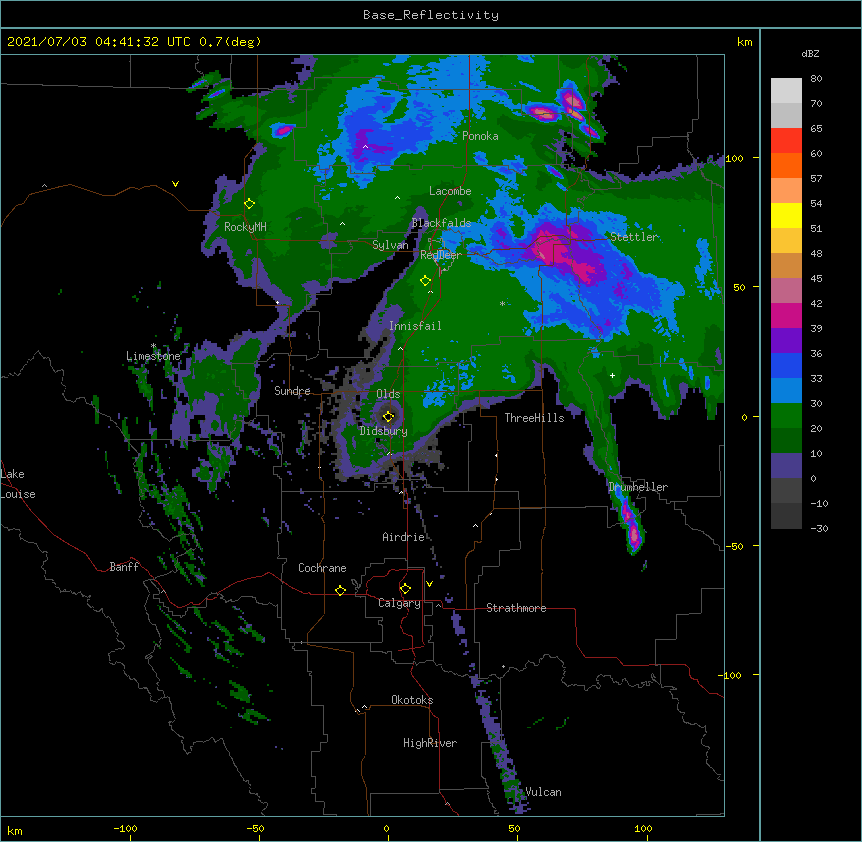Click the Sundre label
This screenshot has height=842, width=862.
point(292,391)
